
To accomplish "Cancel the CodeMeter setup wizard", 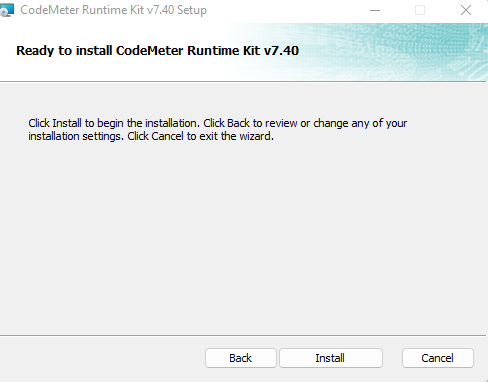I will pos(438,358).
